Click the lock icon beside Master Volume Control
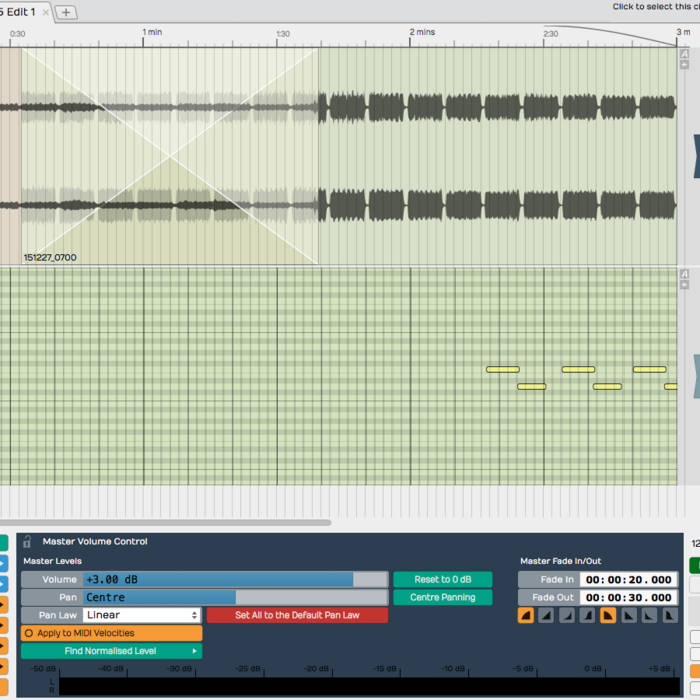 click(27, 542)
